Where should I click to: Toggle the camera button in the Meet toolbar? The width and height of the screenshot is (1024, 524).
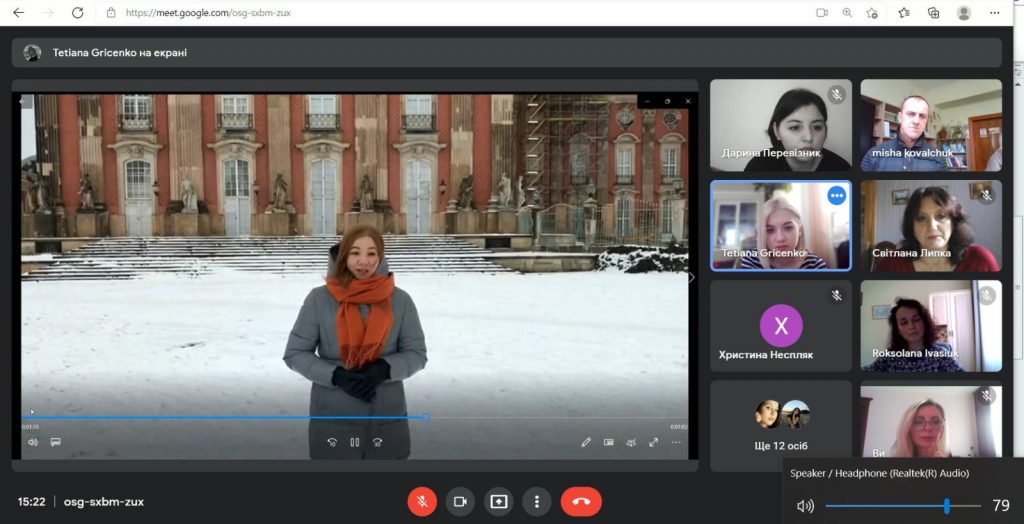click(x=460, y=502)
